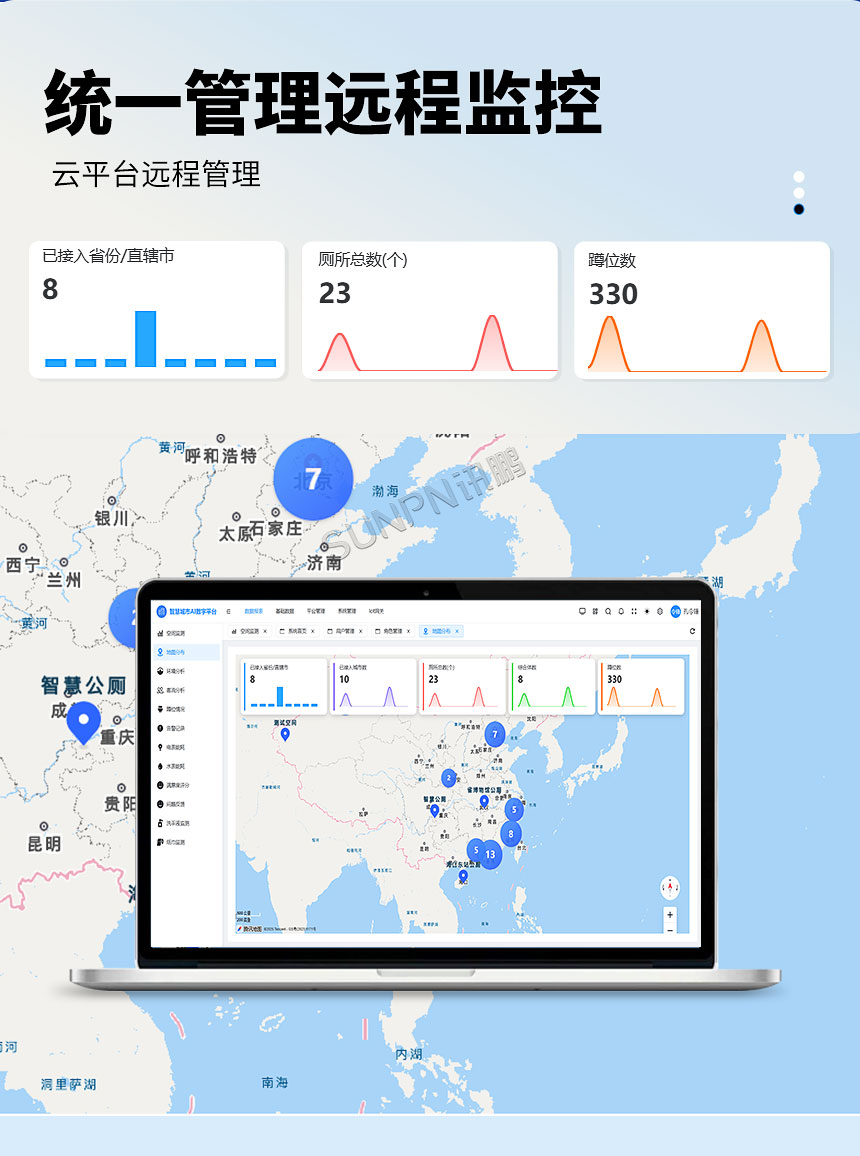Click the blue pin labeled 测试空间
The height and width of the screenshot is (1156, 860).
(x=285, y=735)
